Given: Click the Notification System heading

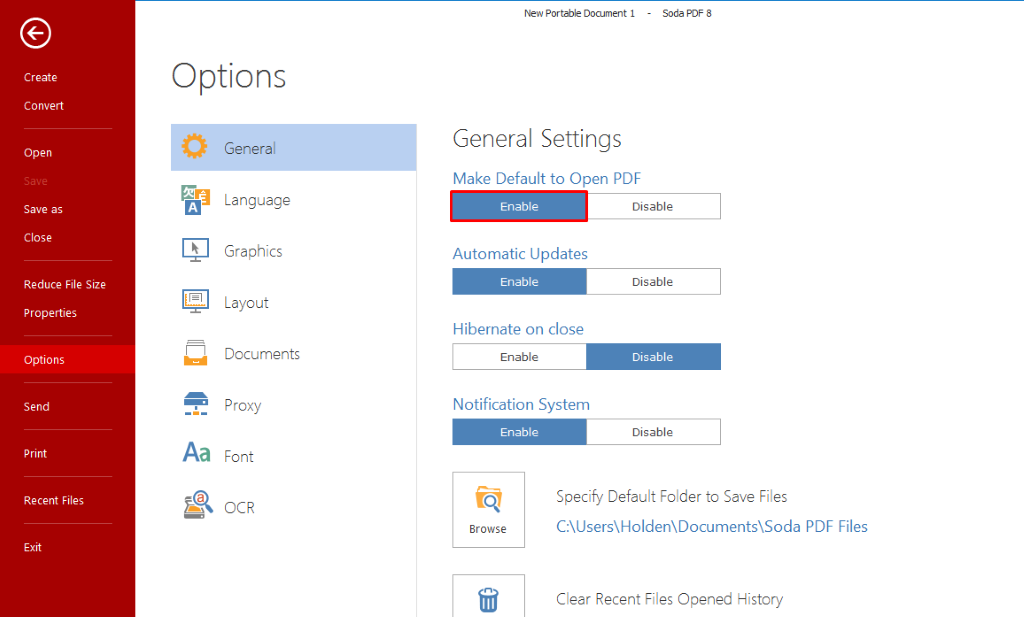Looking at the screenshot, I should pyautogui.click(x=521, y=404).
